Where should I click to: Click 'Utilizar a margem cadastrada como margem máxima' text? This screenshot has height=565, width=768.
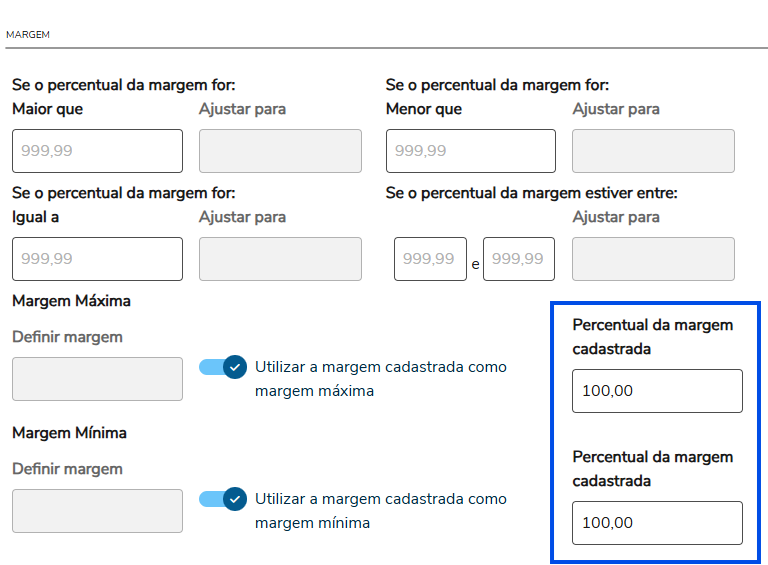click(x=380, y=379)
